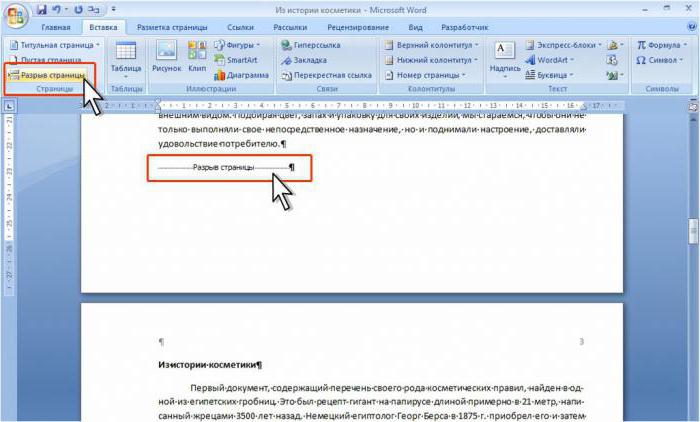Image resolution: width=700 pixels, height=422 pixels.
Task: Switch to the Главная tab
Action: (x=56, y=27)
